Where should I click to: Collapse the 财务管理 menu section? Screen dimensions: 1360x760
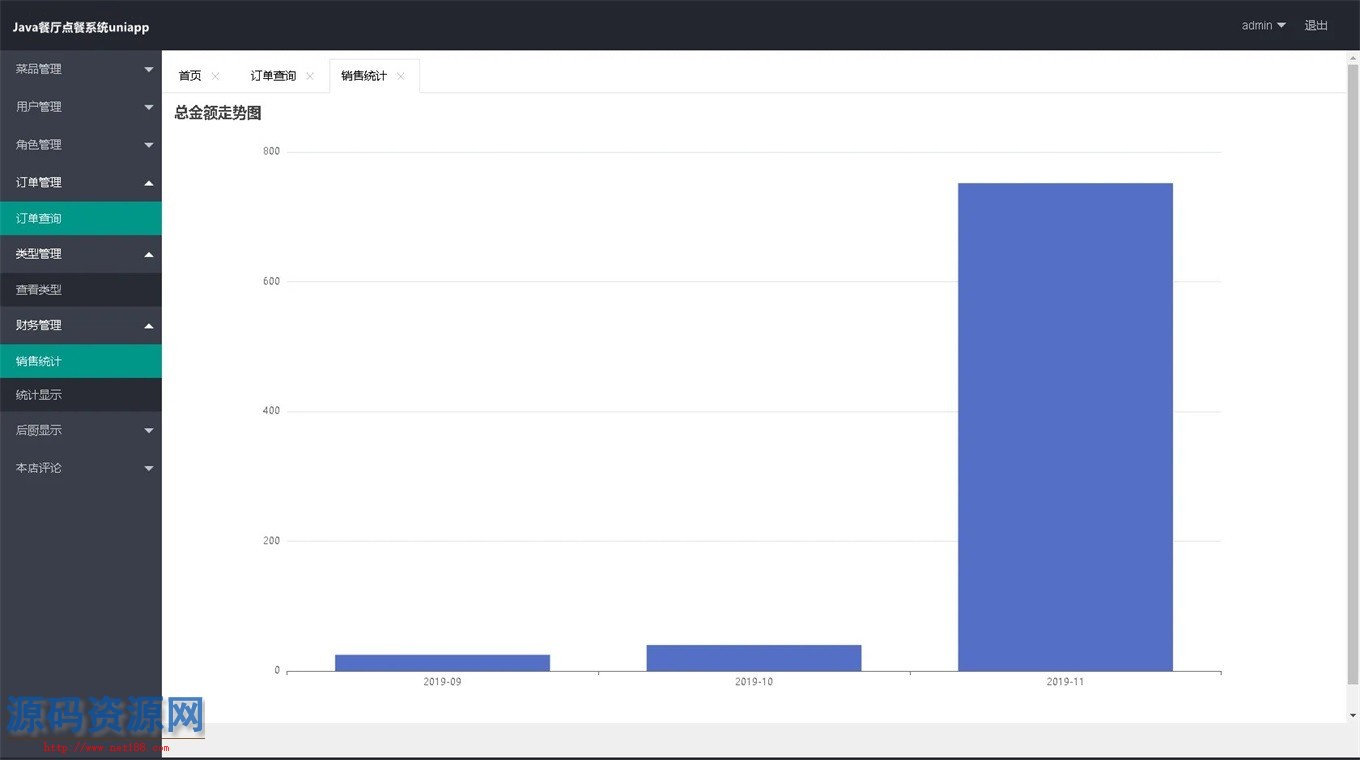click(x=80, y=325)
